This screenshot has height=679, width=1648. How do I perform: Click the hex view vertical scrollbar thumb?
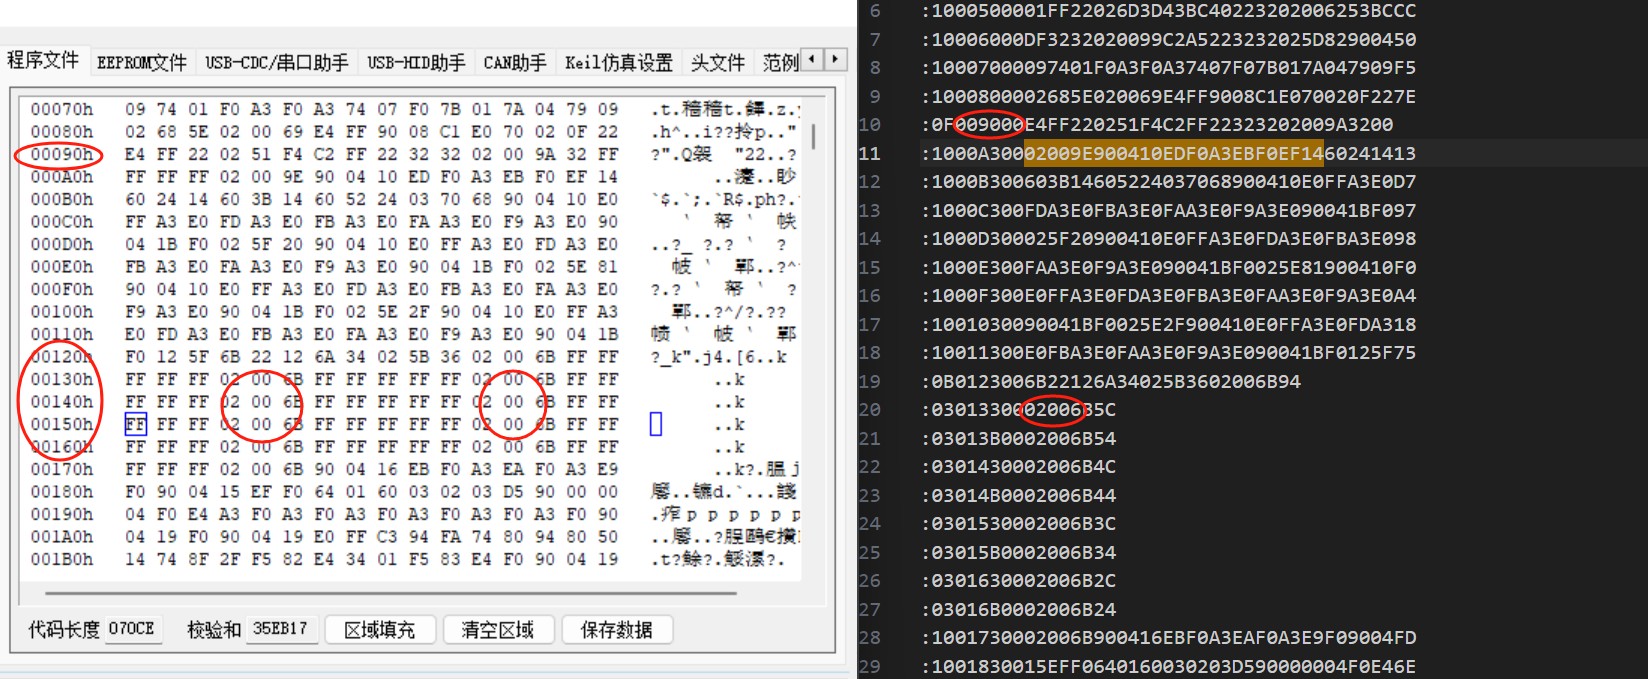[814, 136]
